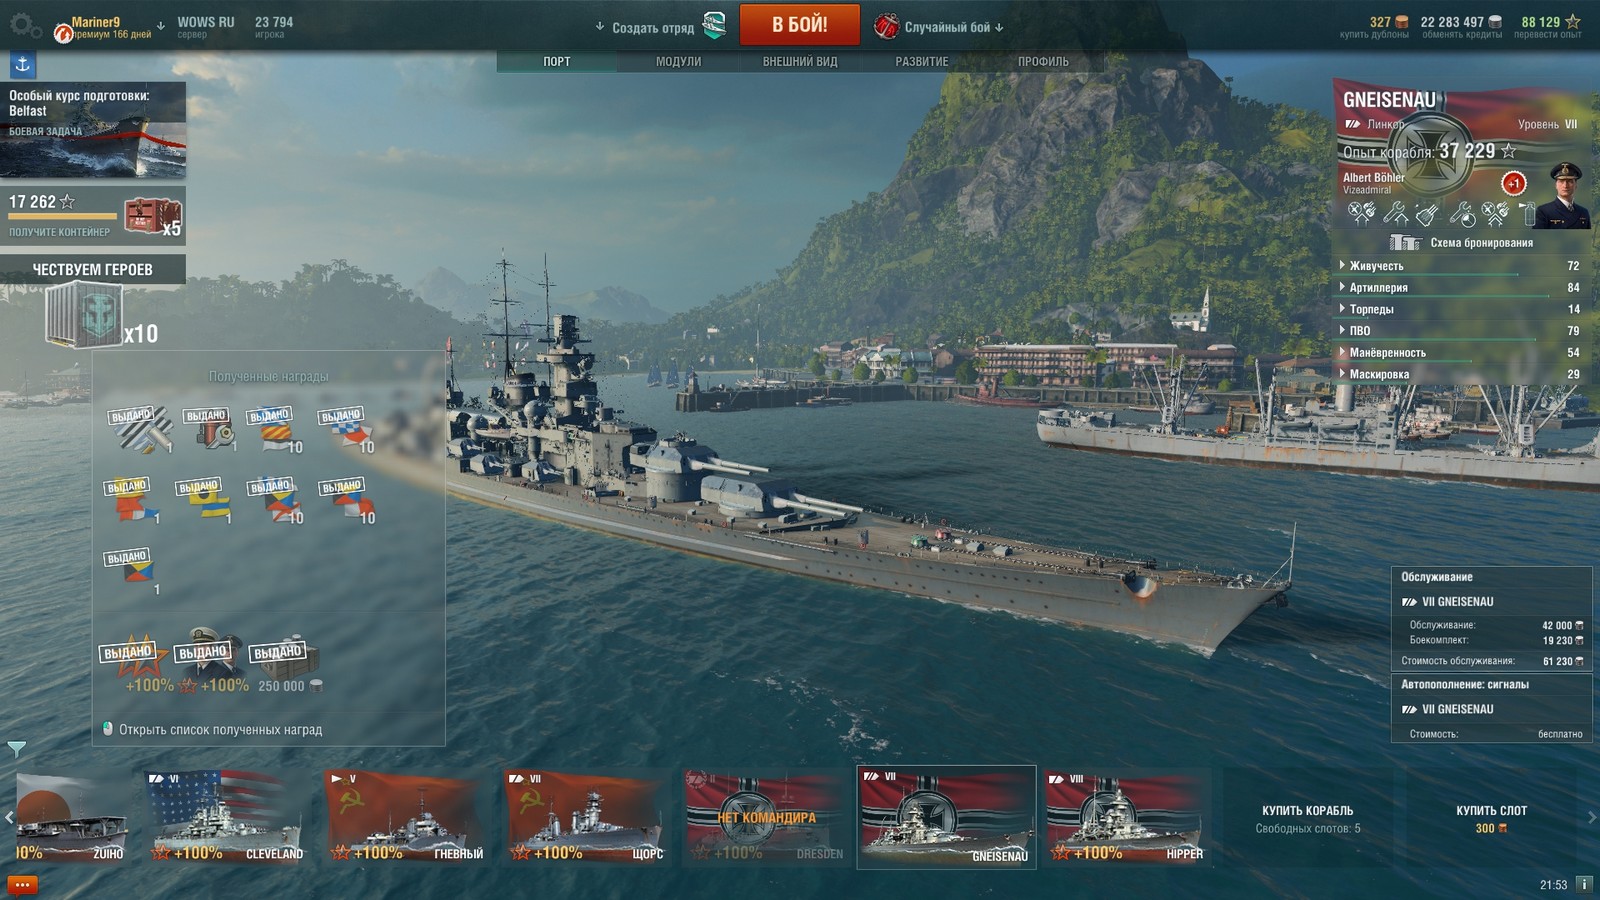Open the Случайный бой battle type dropdown
1600x900 pixels.
click(x=940, y=27)
